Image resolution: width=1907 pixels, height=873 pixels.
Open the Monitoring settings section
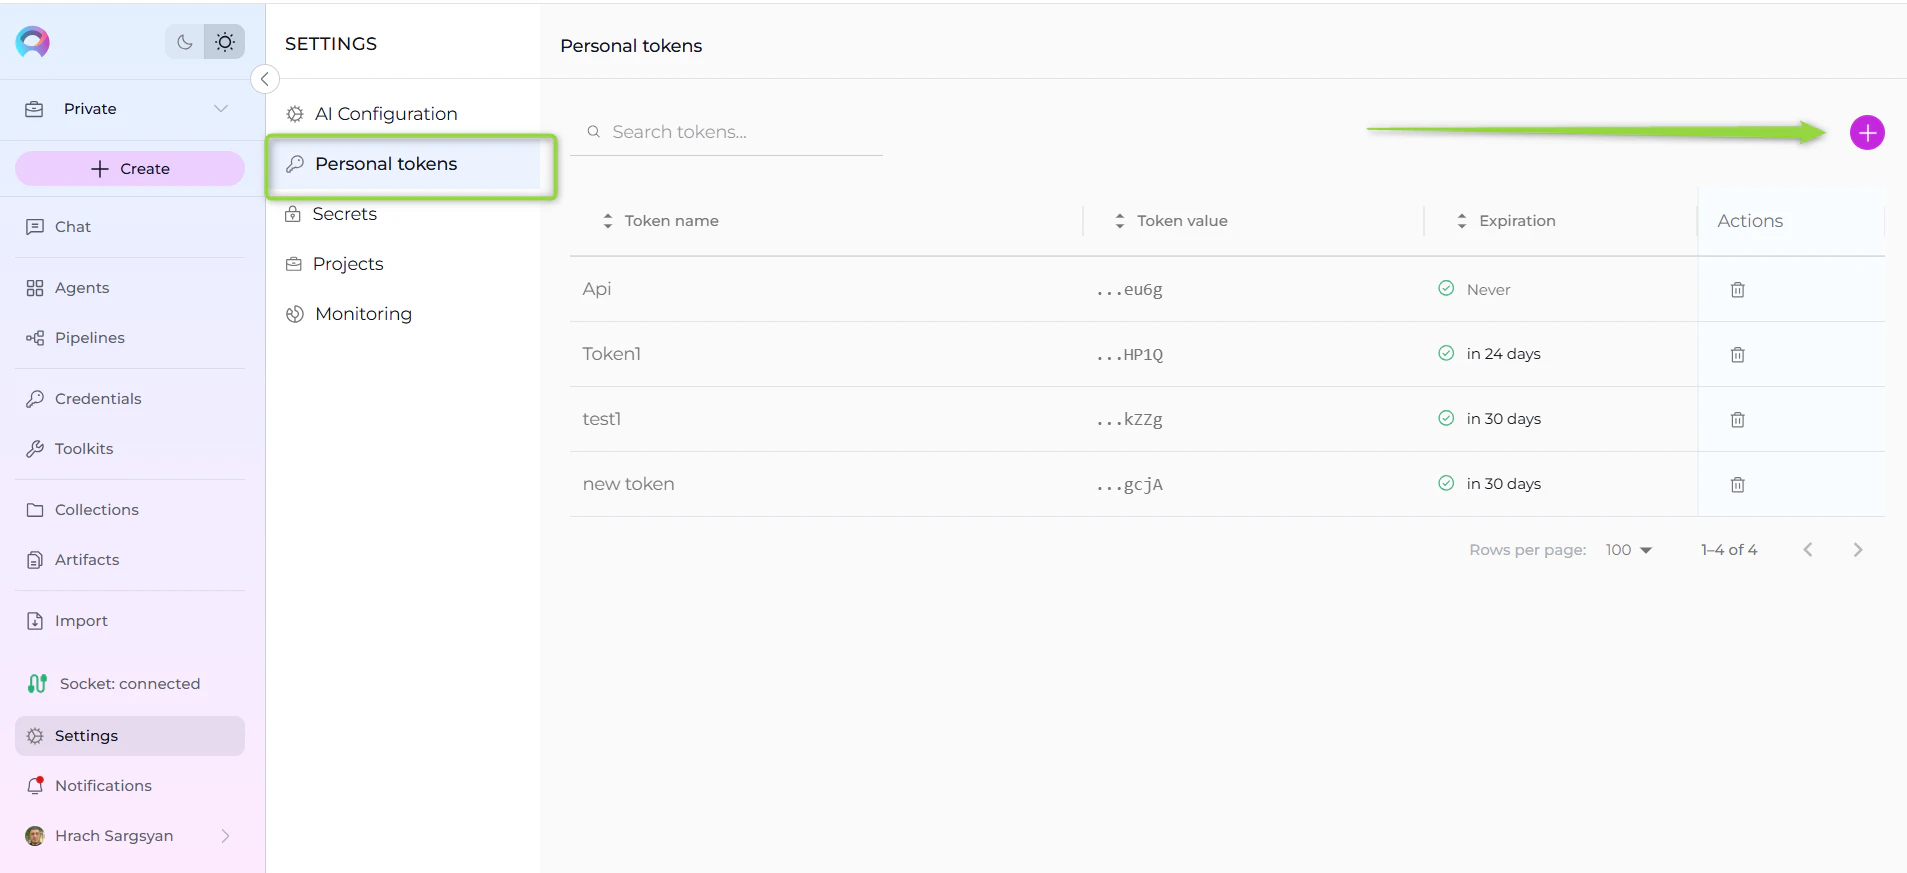pos(362,313)
